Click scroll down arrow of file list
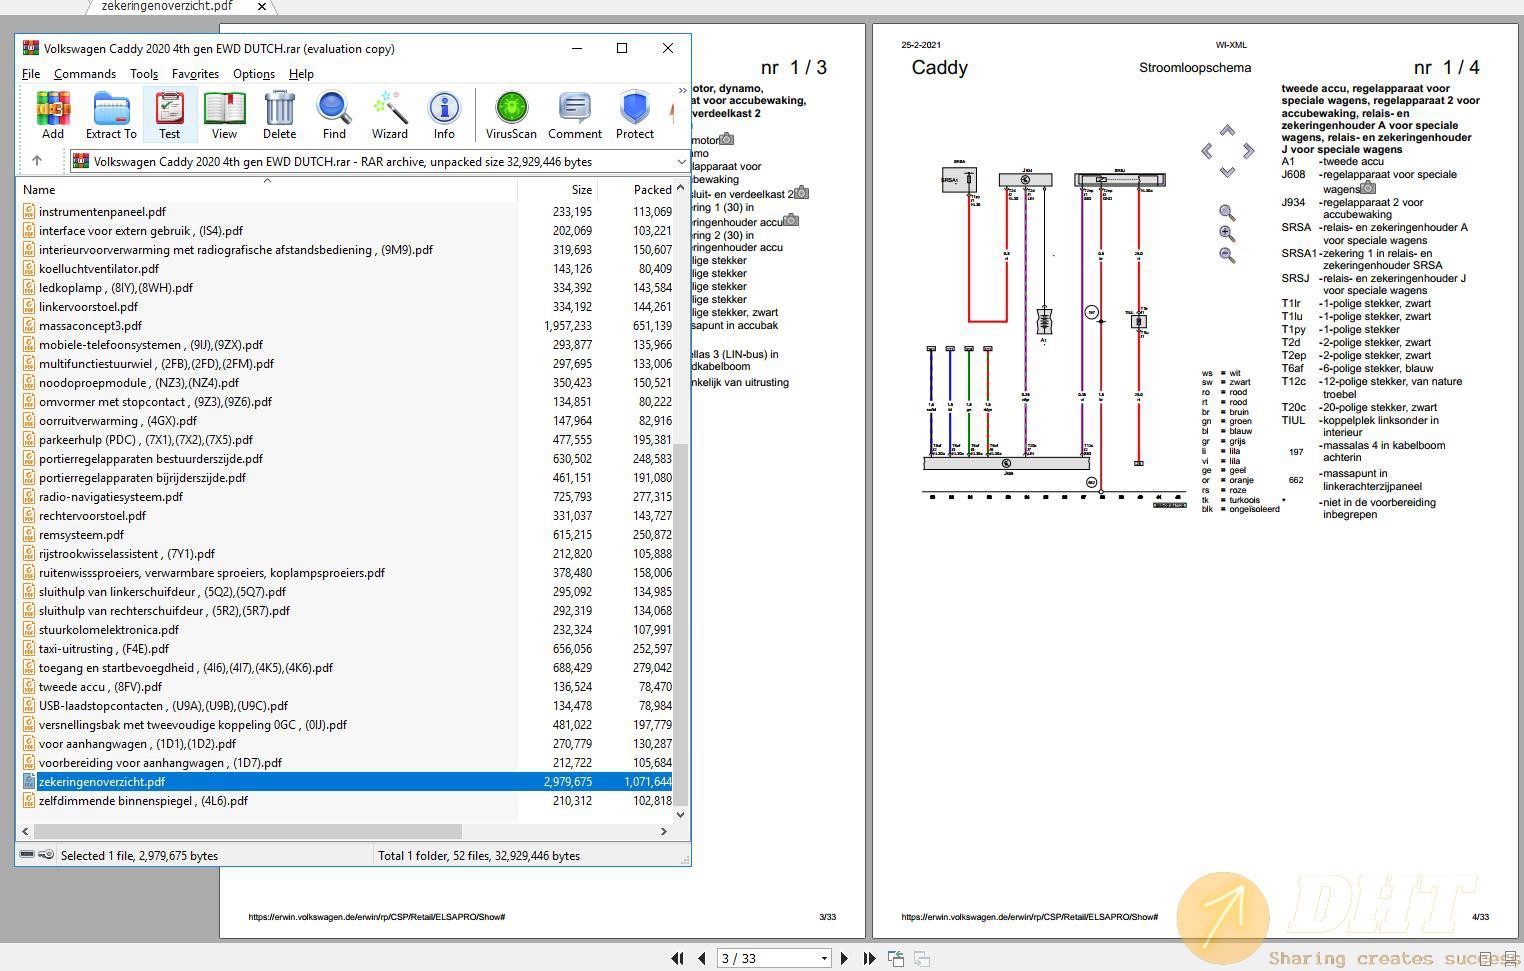The width and height of the screenshot is (1524, 971). (x=681, y=814)
